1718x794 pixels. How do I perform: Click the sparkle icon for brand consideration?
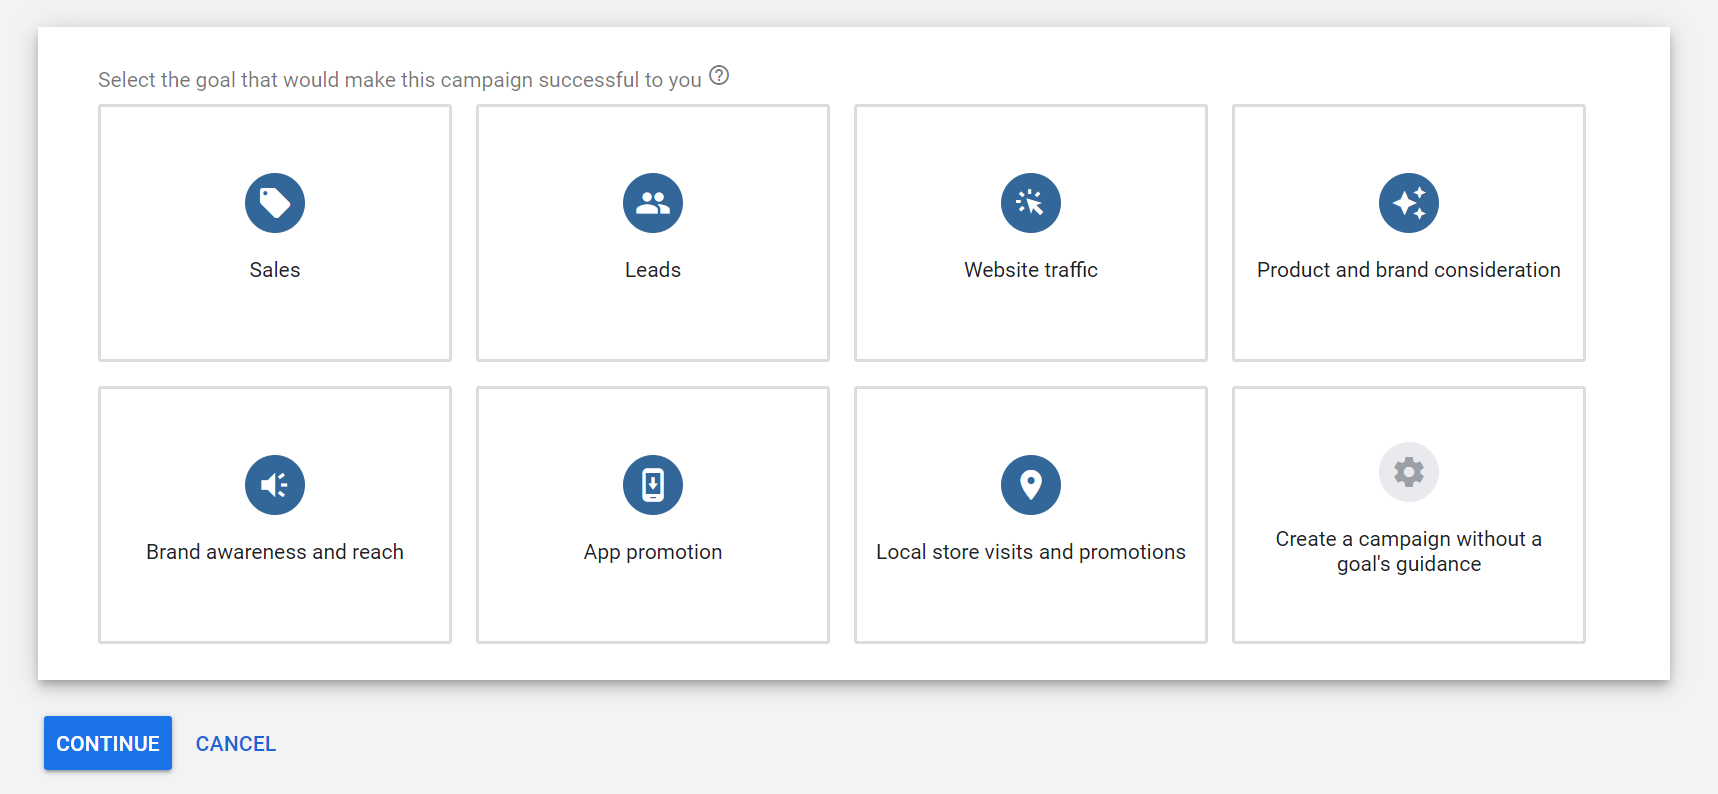pyautogui.click(x=1409, y=203)
